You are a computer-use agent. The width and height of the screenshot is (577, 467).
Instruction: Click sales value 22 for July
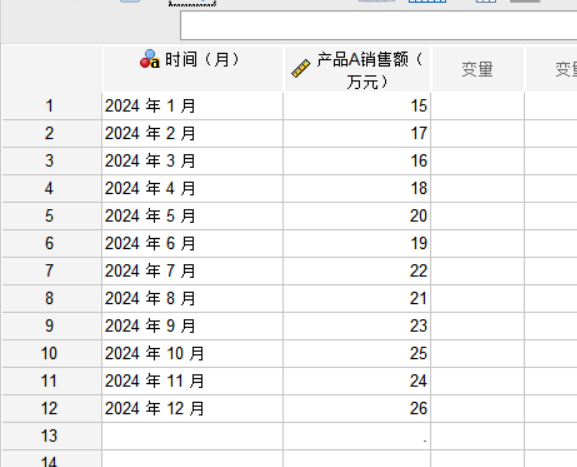click(357, 271)
